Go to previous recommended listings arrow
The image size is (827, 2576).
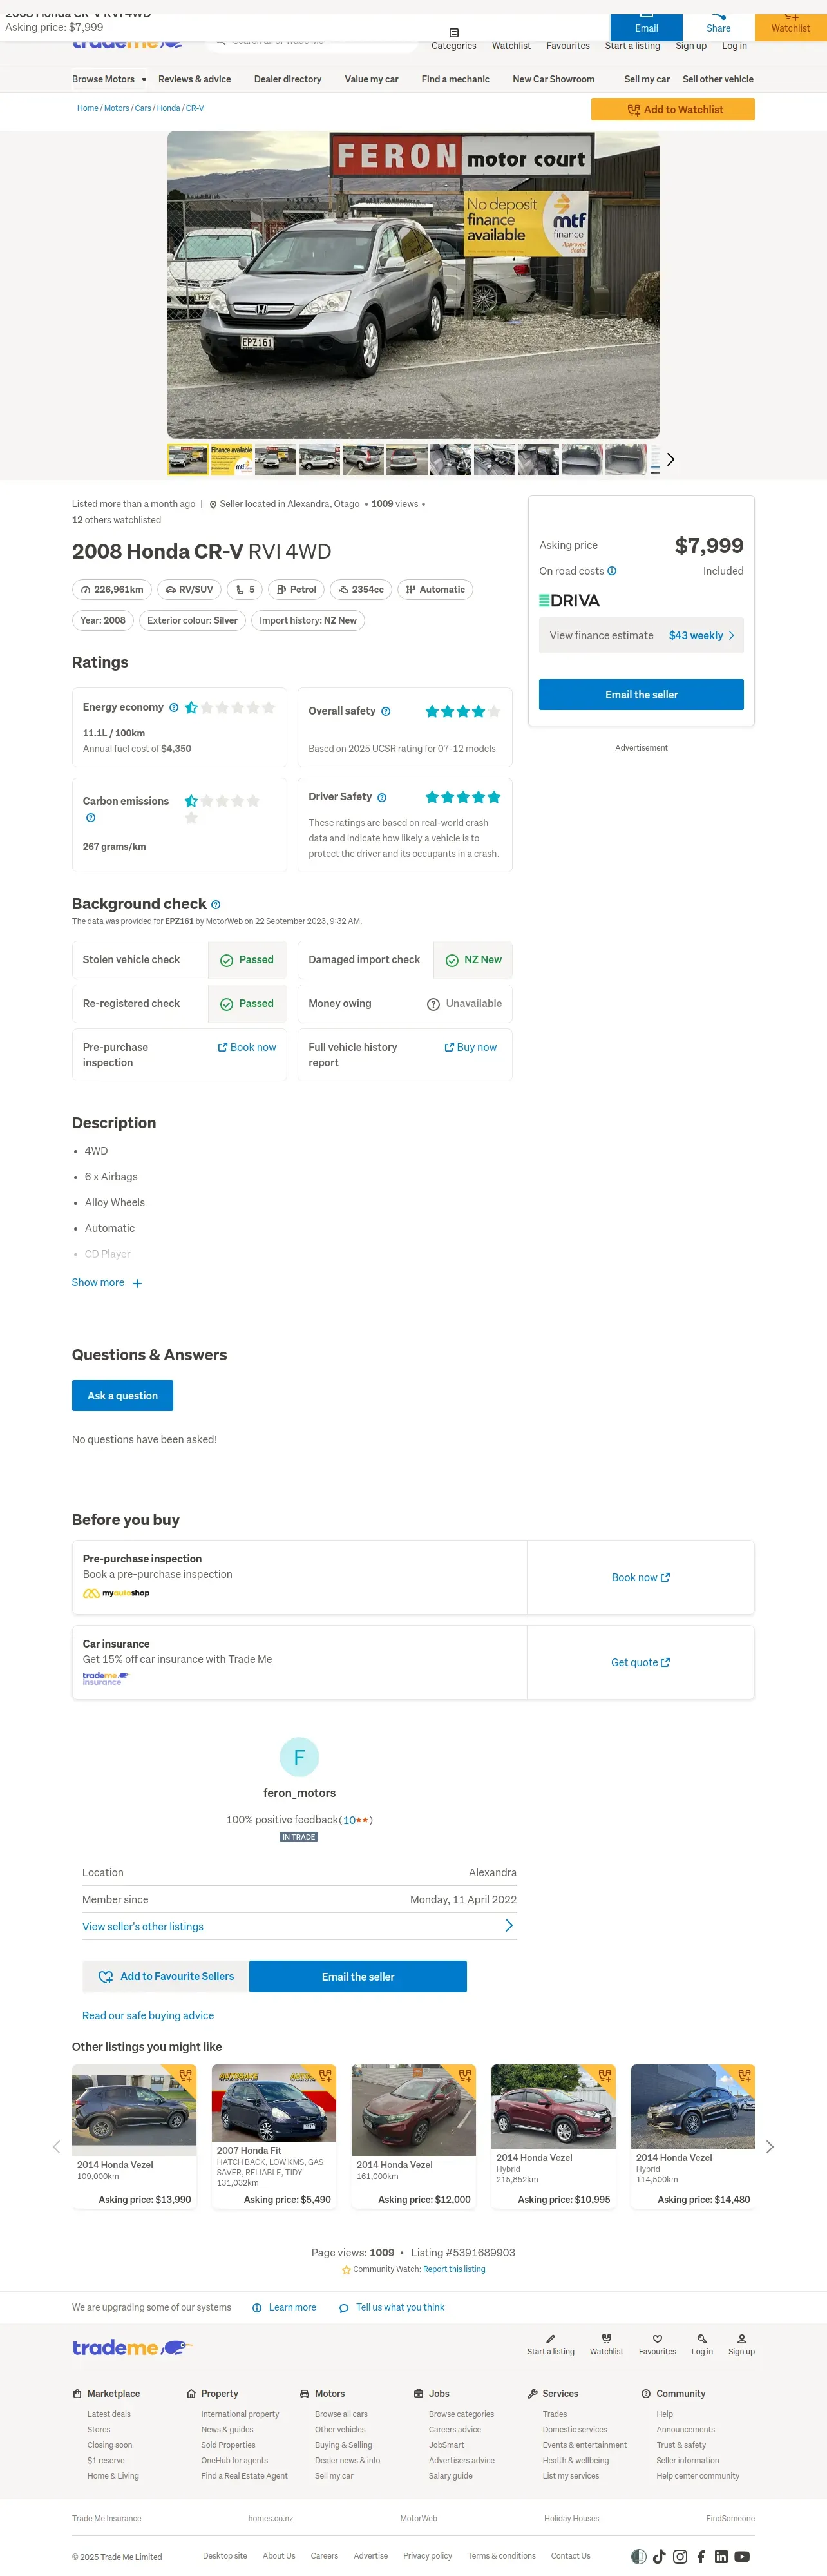pos(56,2147)
